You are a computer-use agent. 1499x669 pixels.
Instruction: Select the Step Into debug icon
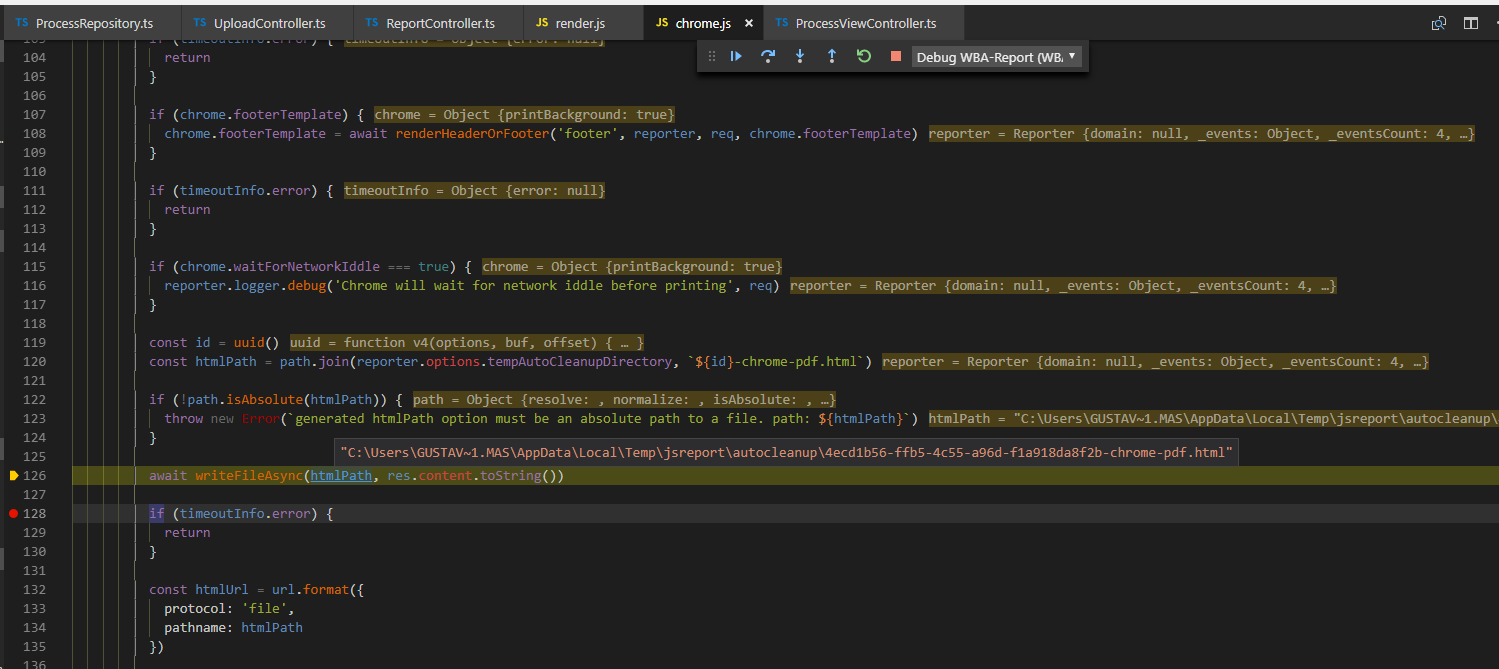click(800, 56)
